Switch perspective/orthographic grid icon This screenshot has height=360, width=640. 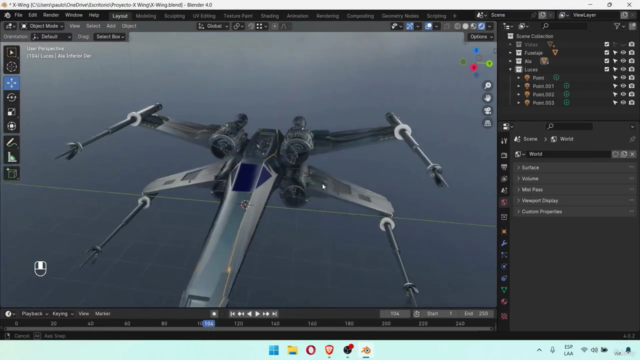pyautogui.click(x=487, y=123)
